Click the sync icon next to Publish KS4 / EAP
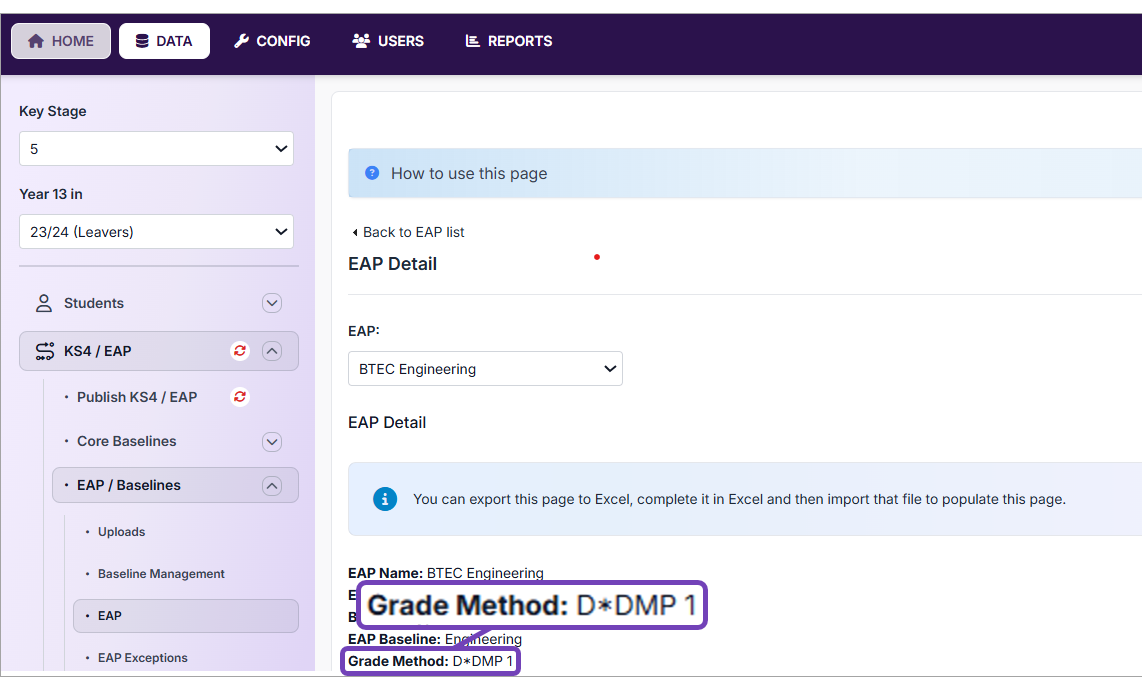Image resolution: width=1142 pixels, height=677 pixels. coord(239,397)
